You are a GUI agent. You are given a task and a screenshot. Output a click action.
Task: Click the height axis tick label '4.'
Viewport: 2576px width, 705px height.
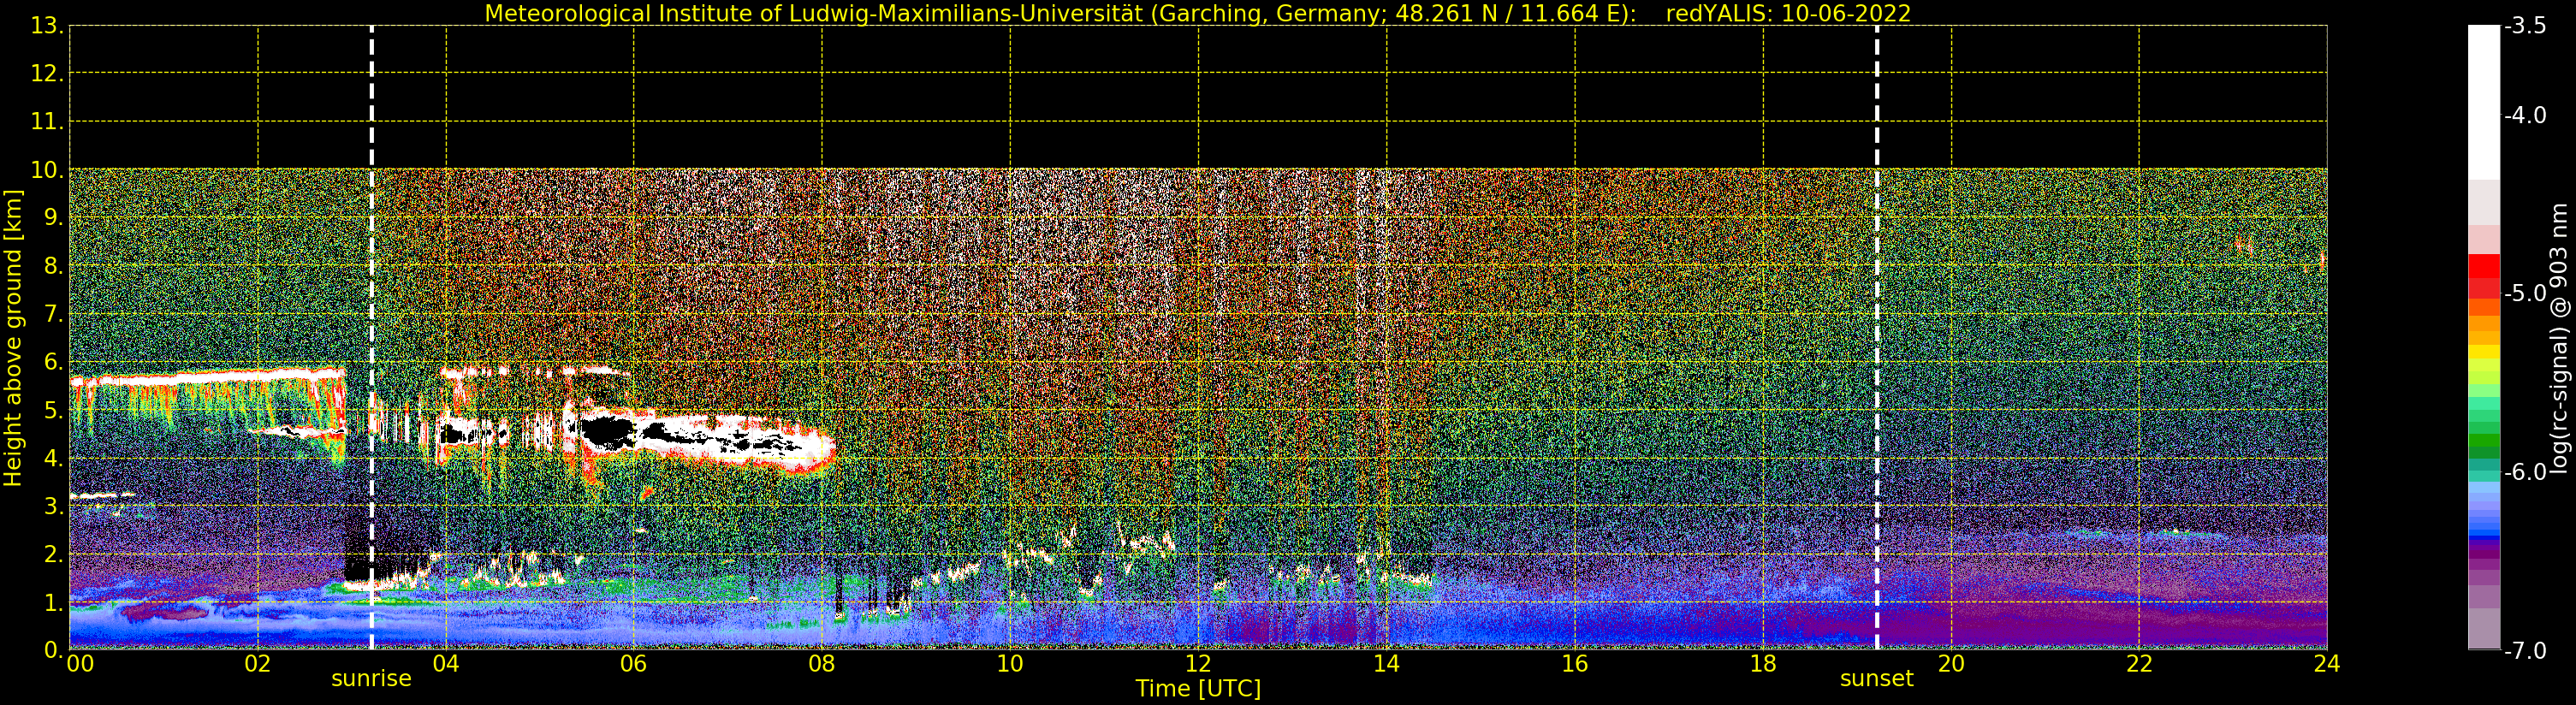pos(54,458)
